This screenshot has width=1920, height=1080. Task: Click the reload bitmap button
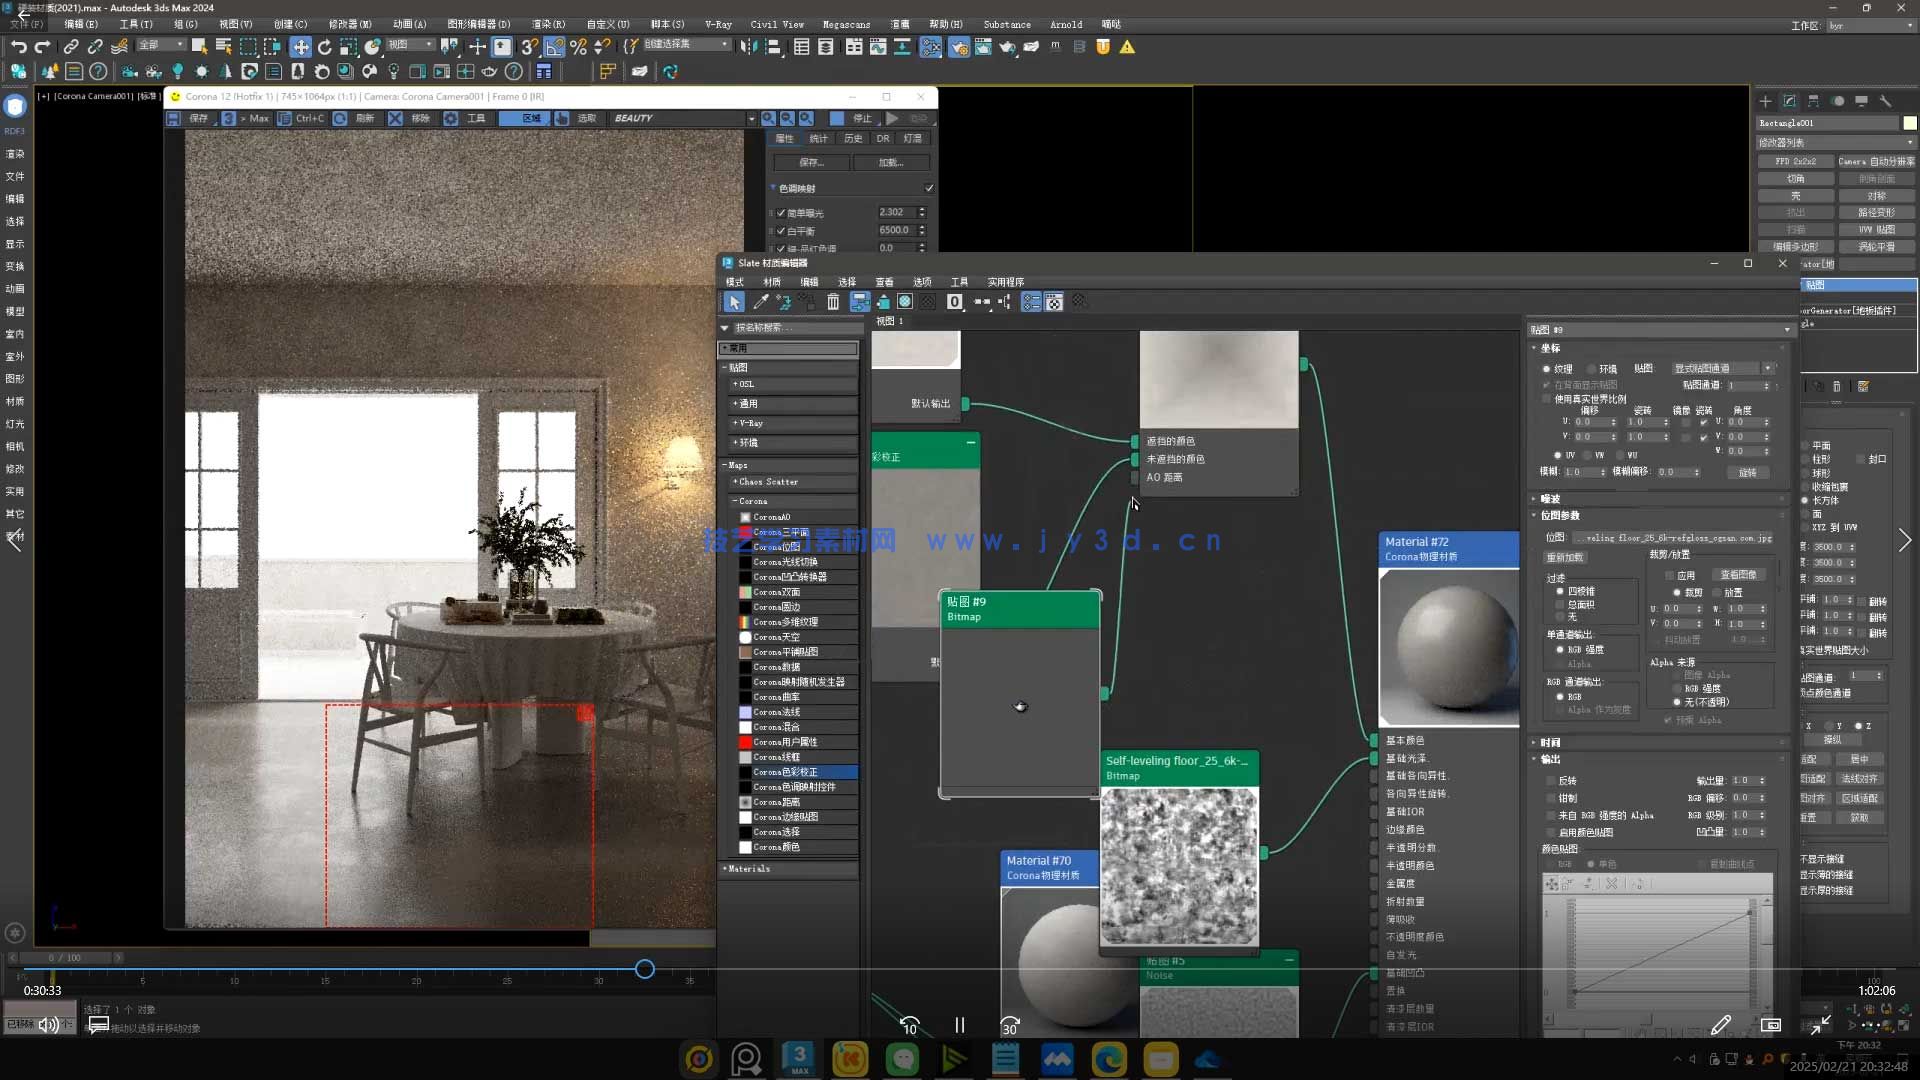(x=1565, y=558)
